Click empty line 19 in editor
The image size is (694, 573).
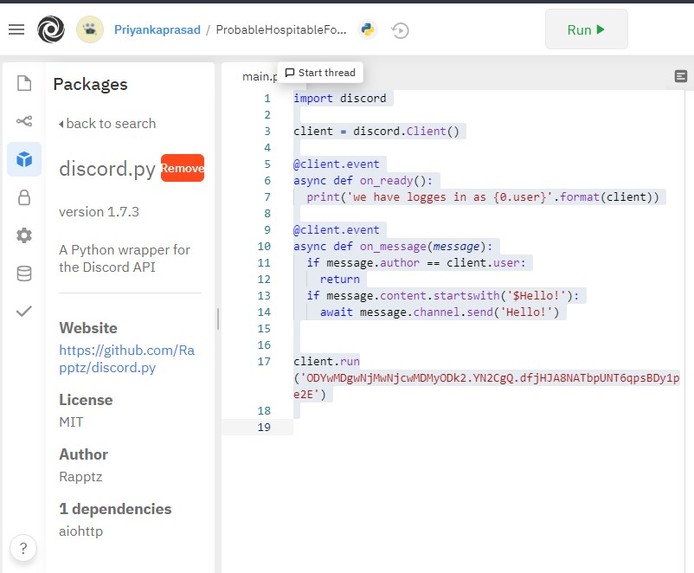tap(487, 427)
